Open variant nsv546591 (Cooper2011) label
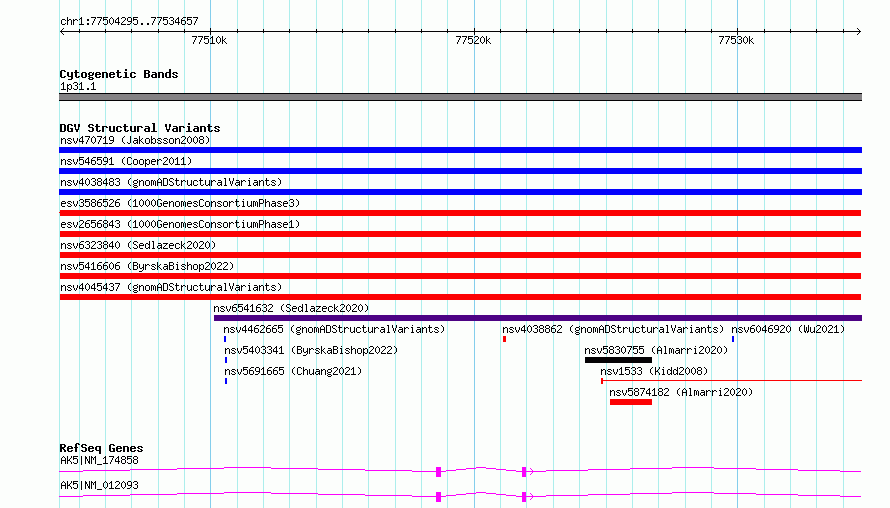This screenshot has width=890, height=508. 126,161
